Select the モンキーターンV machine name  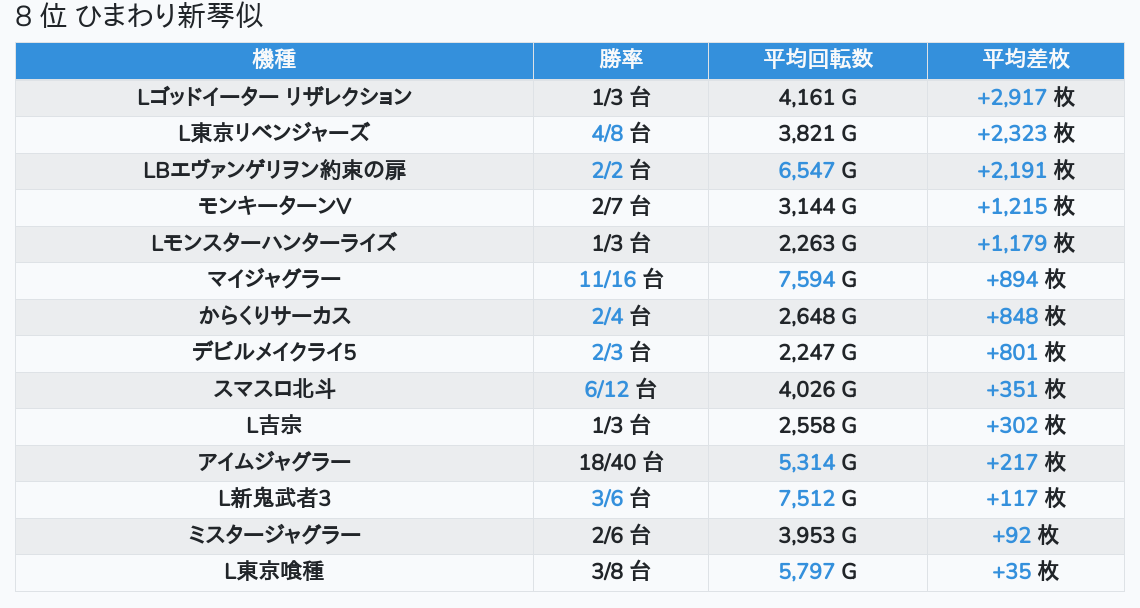coord(274,206)
